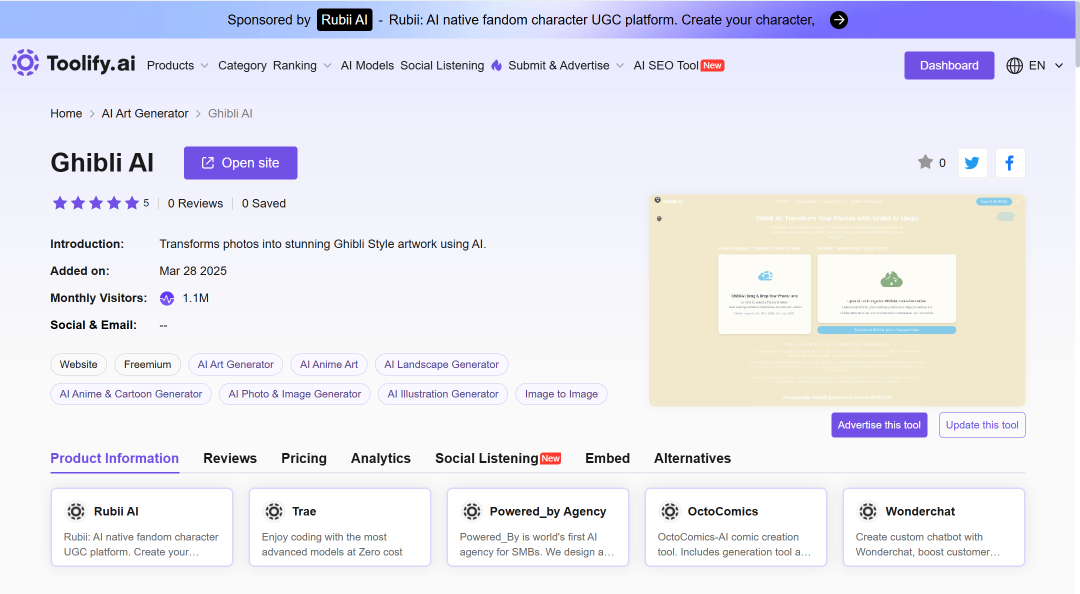Screen dimensions: 1080x594
Task: Select the AI Anime Art tag
Action: tap(329, 365)
